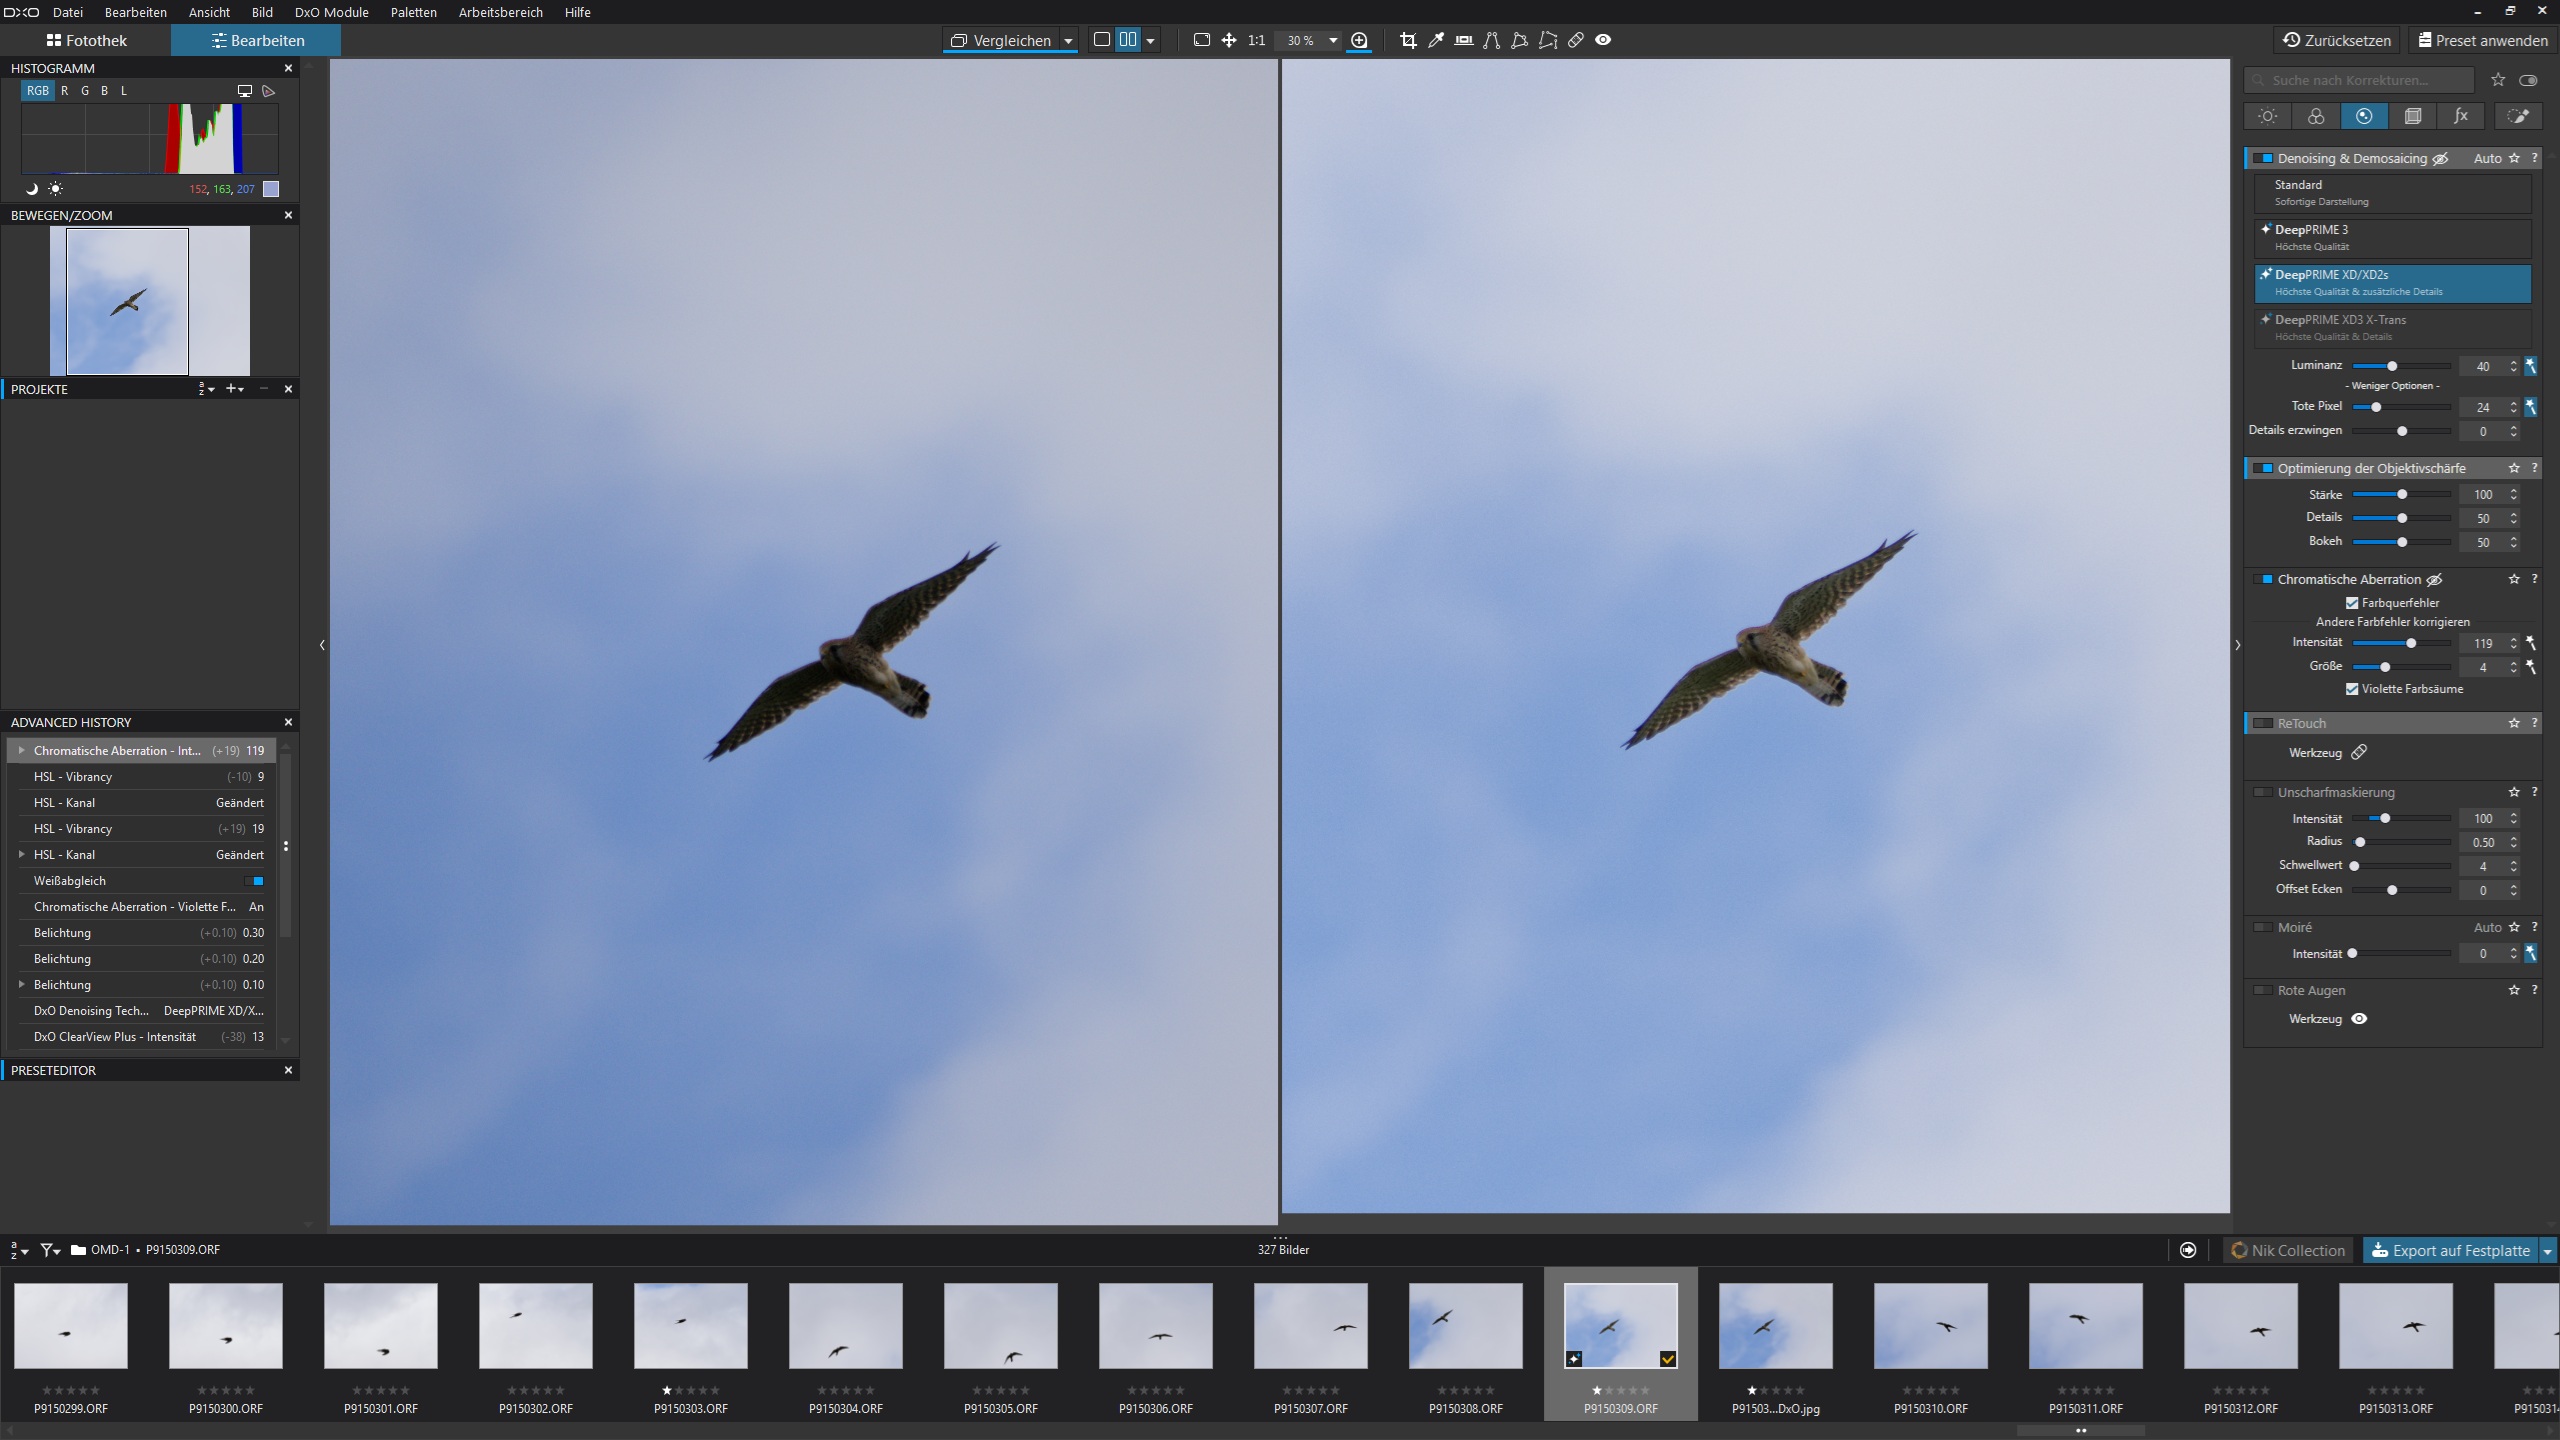Open the Effects (fx) corrections tab

point(2461,116)
